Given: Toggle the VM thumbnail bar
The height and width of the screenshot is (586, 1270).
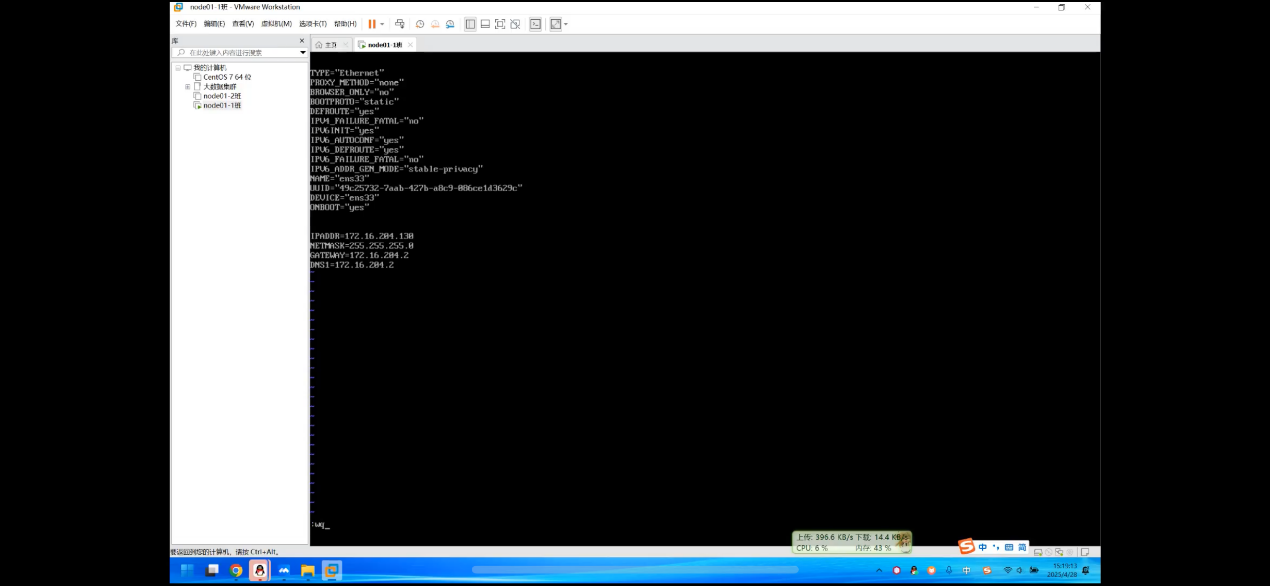Looking at the screenshot, I should coord(486,24).
